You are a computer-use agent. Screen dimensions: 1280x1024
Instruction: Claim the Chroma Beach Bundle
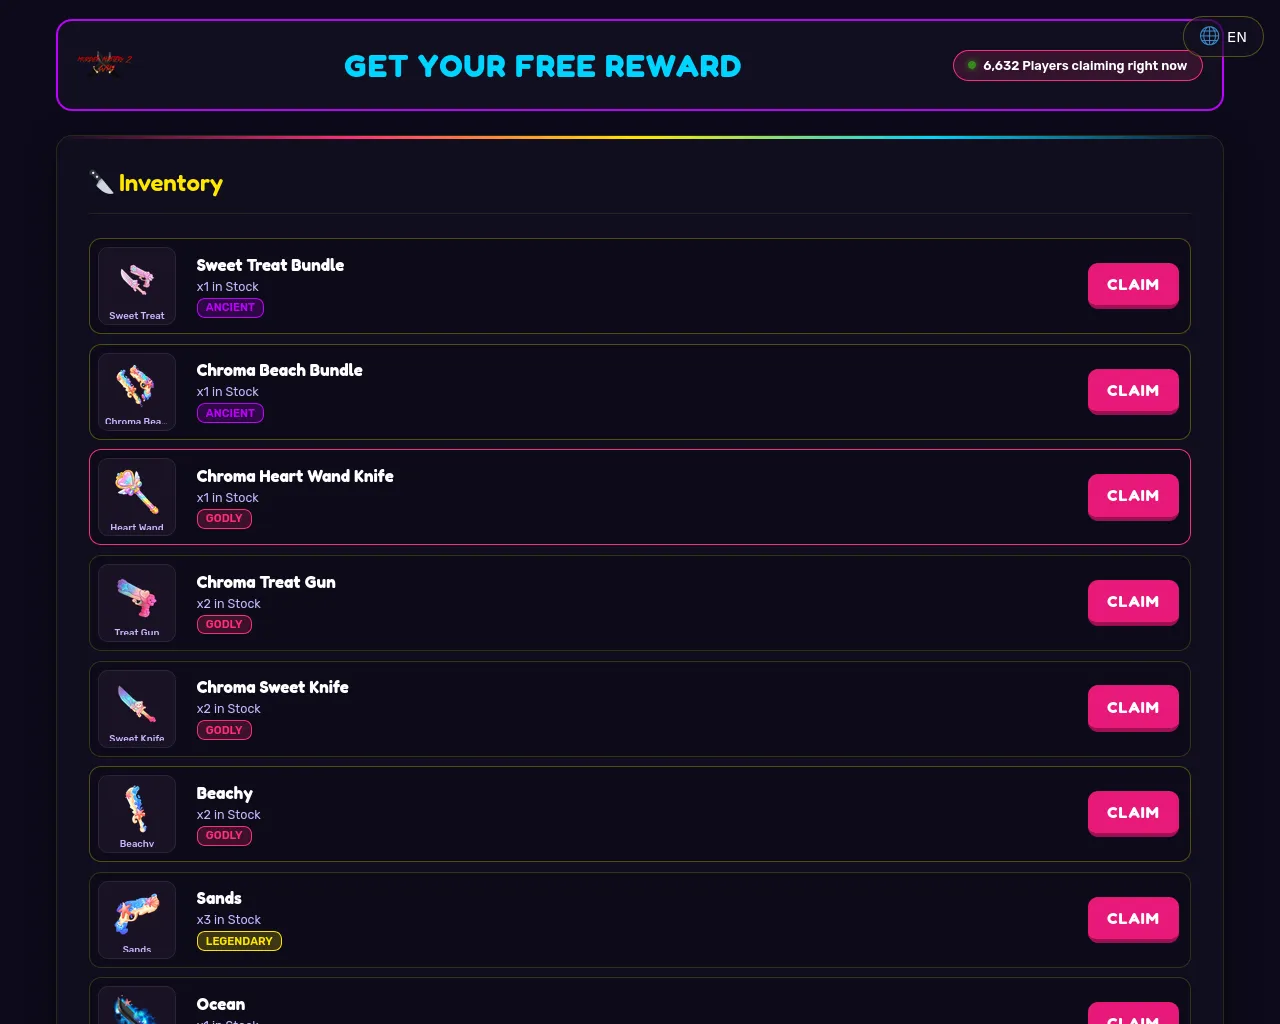click(x=1133, y=391)
